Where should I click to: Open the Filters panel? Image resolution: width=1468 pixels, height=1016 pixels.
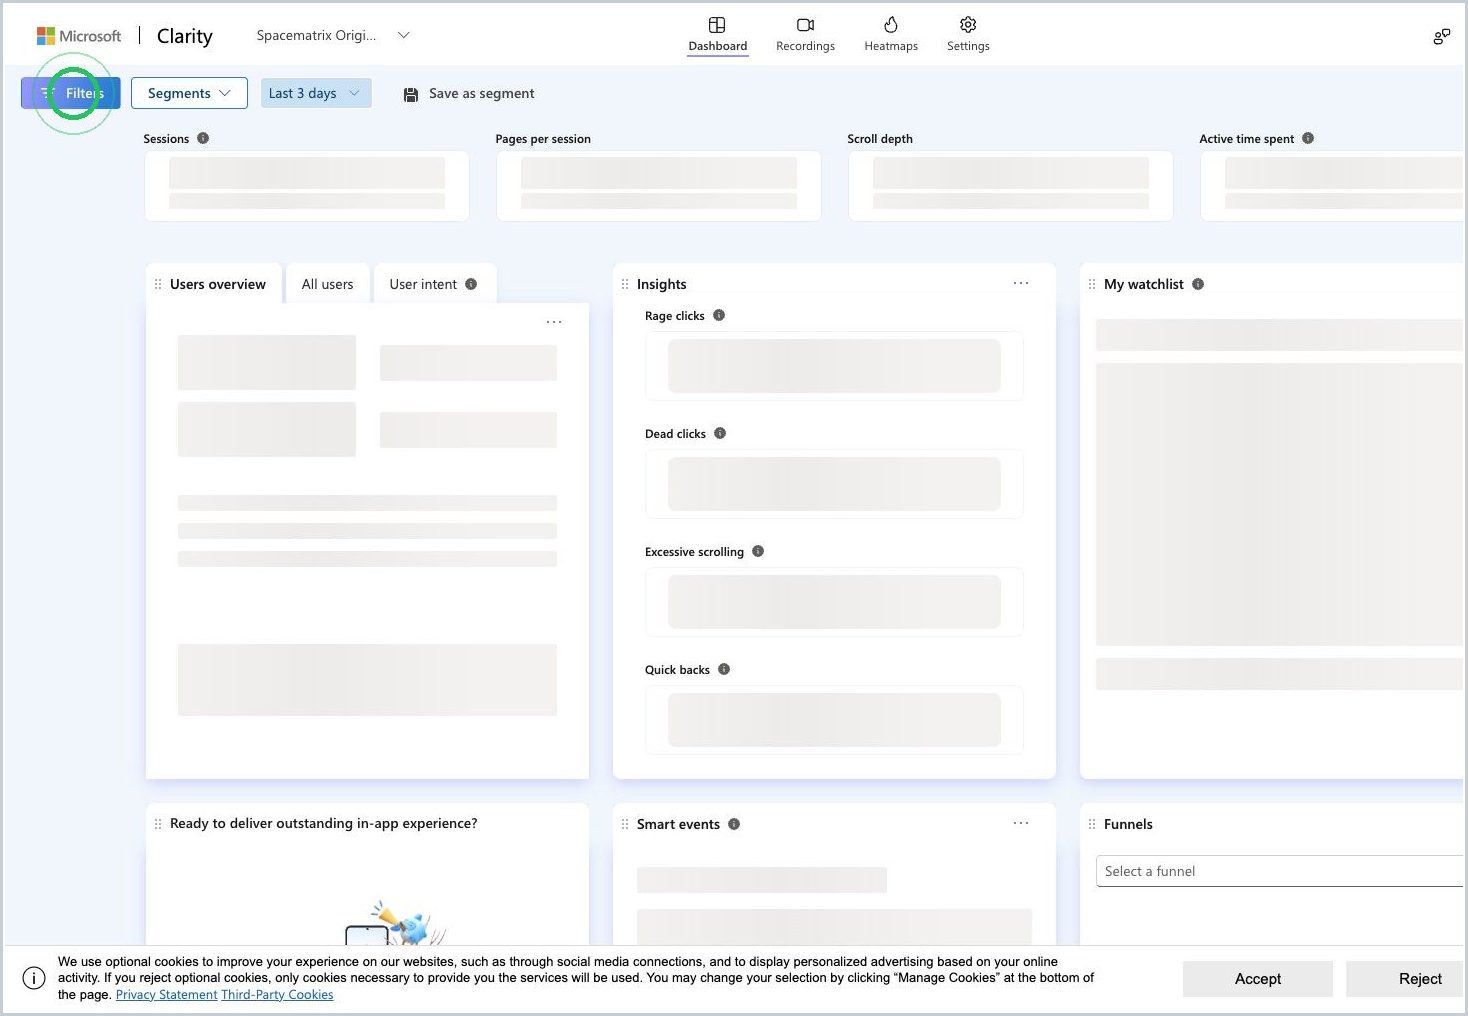pos(71,93)
